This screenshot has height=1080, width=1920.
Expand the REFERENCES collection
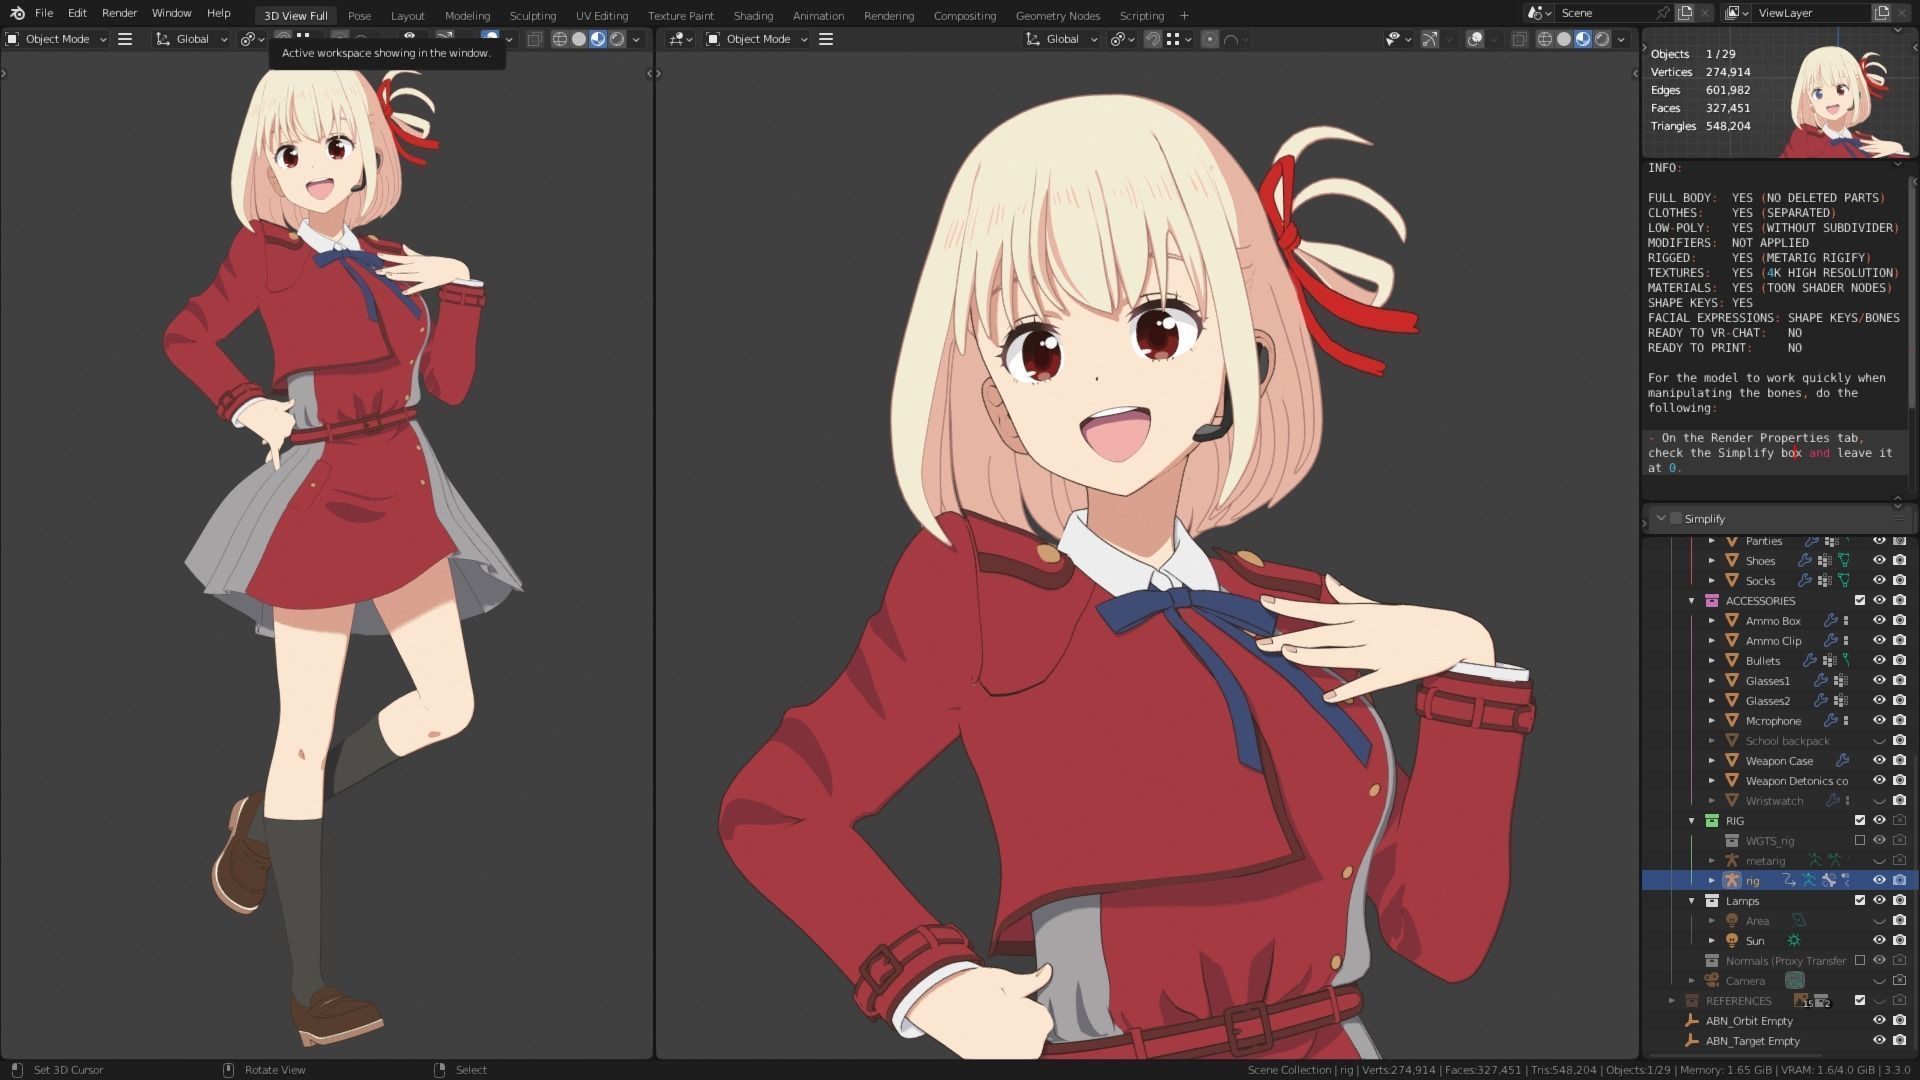pyautogui.click(x=1672, y=1001)
